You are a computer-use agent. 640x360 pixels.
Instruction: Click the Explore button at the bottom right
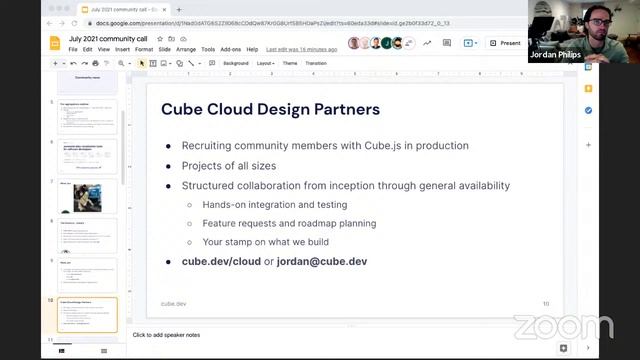564,348
